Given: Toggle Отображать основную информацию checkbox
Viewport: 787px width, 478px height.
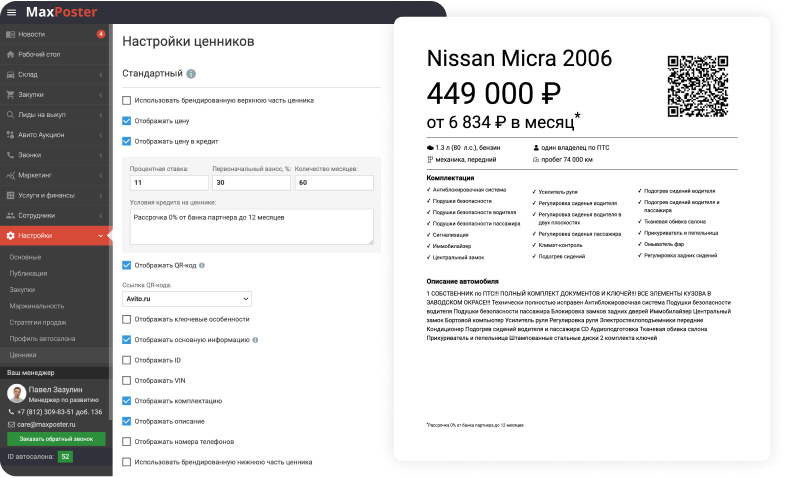Looking at the screenshot, I should (126, 339).
